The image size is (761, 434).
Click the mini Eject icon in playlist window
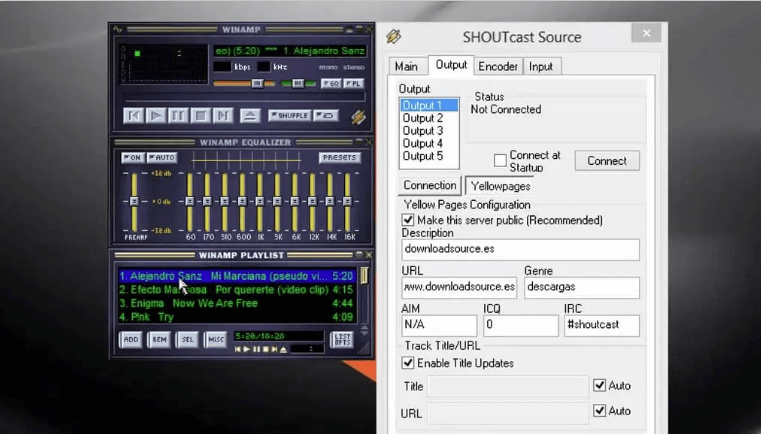pos(284,349)
